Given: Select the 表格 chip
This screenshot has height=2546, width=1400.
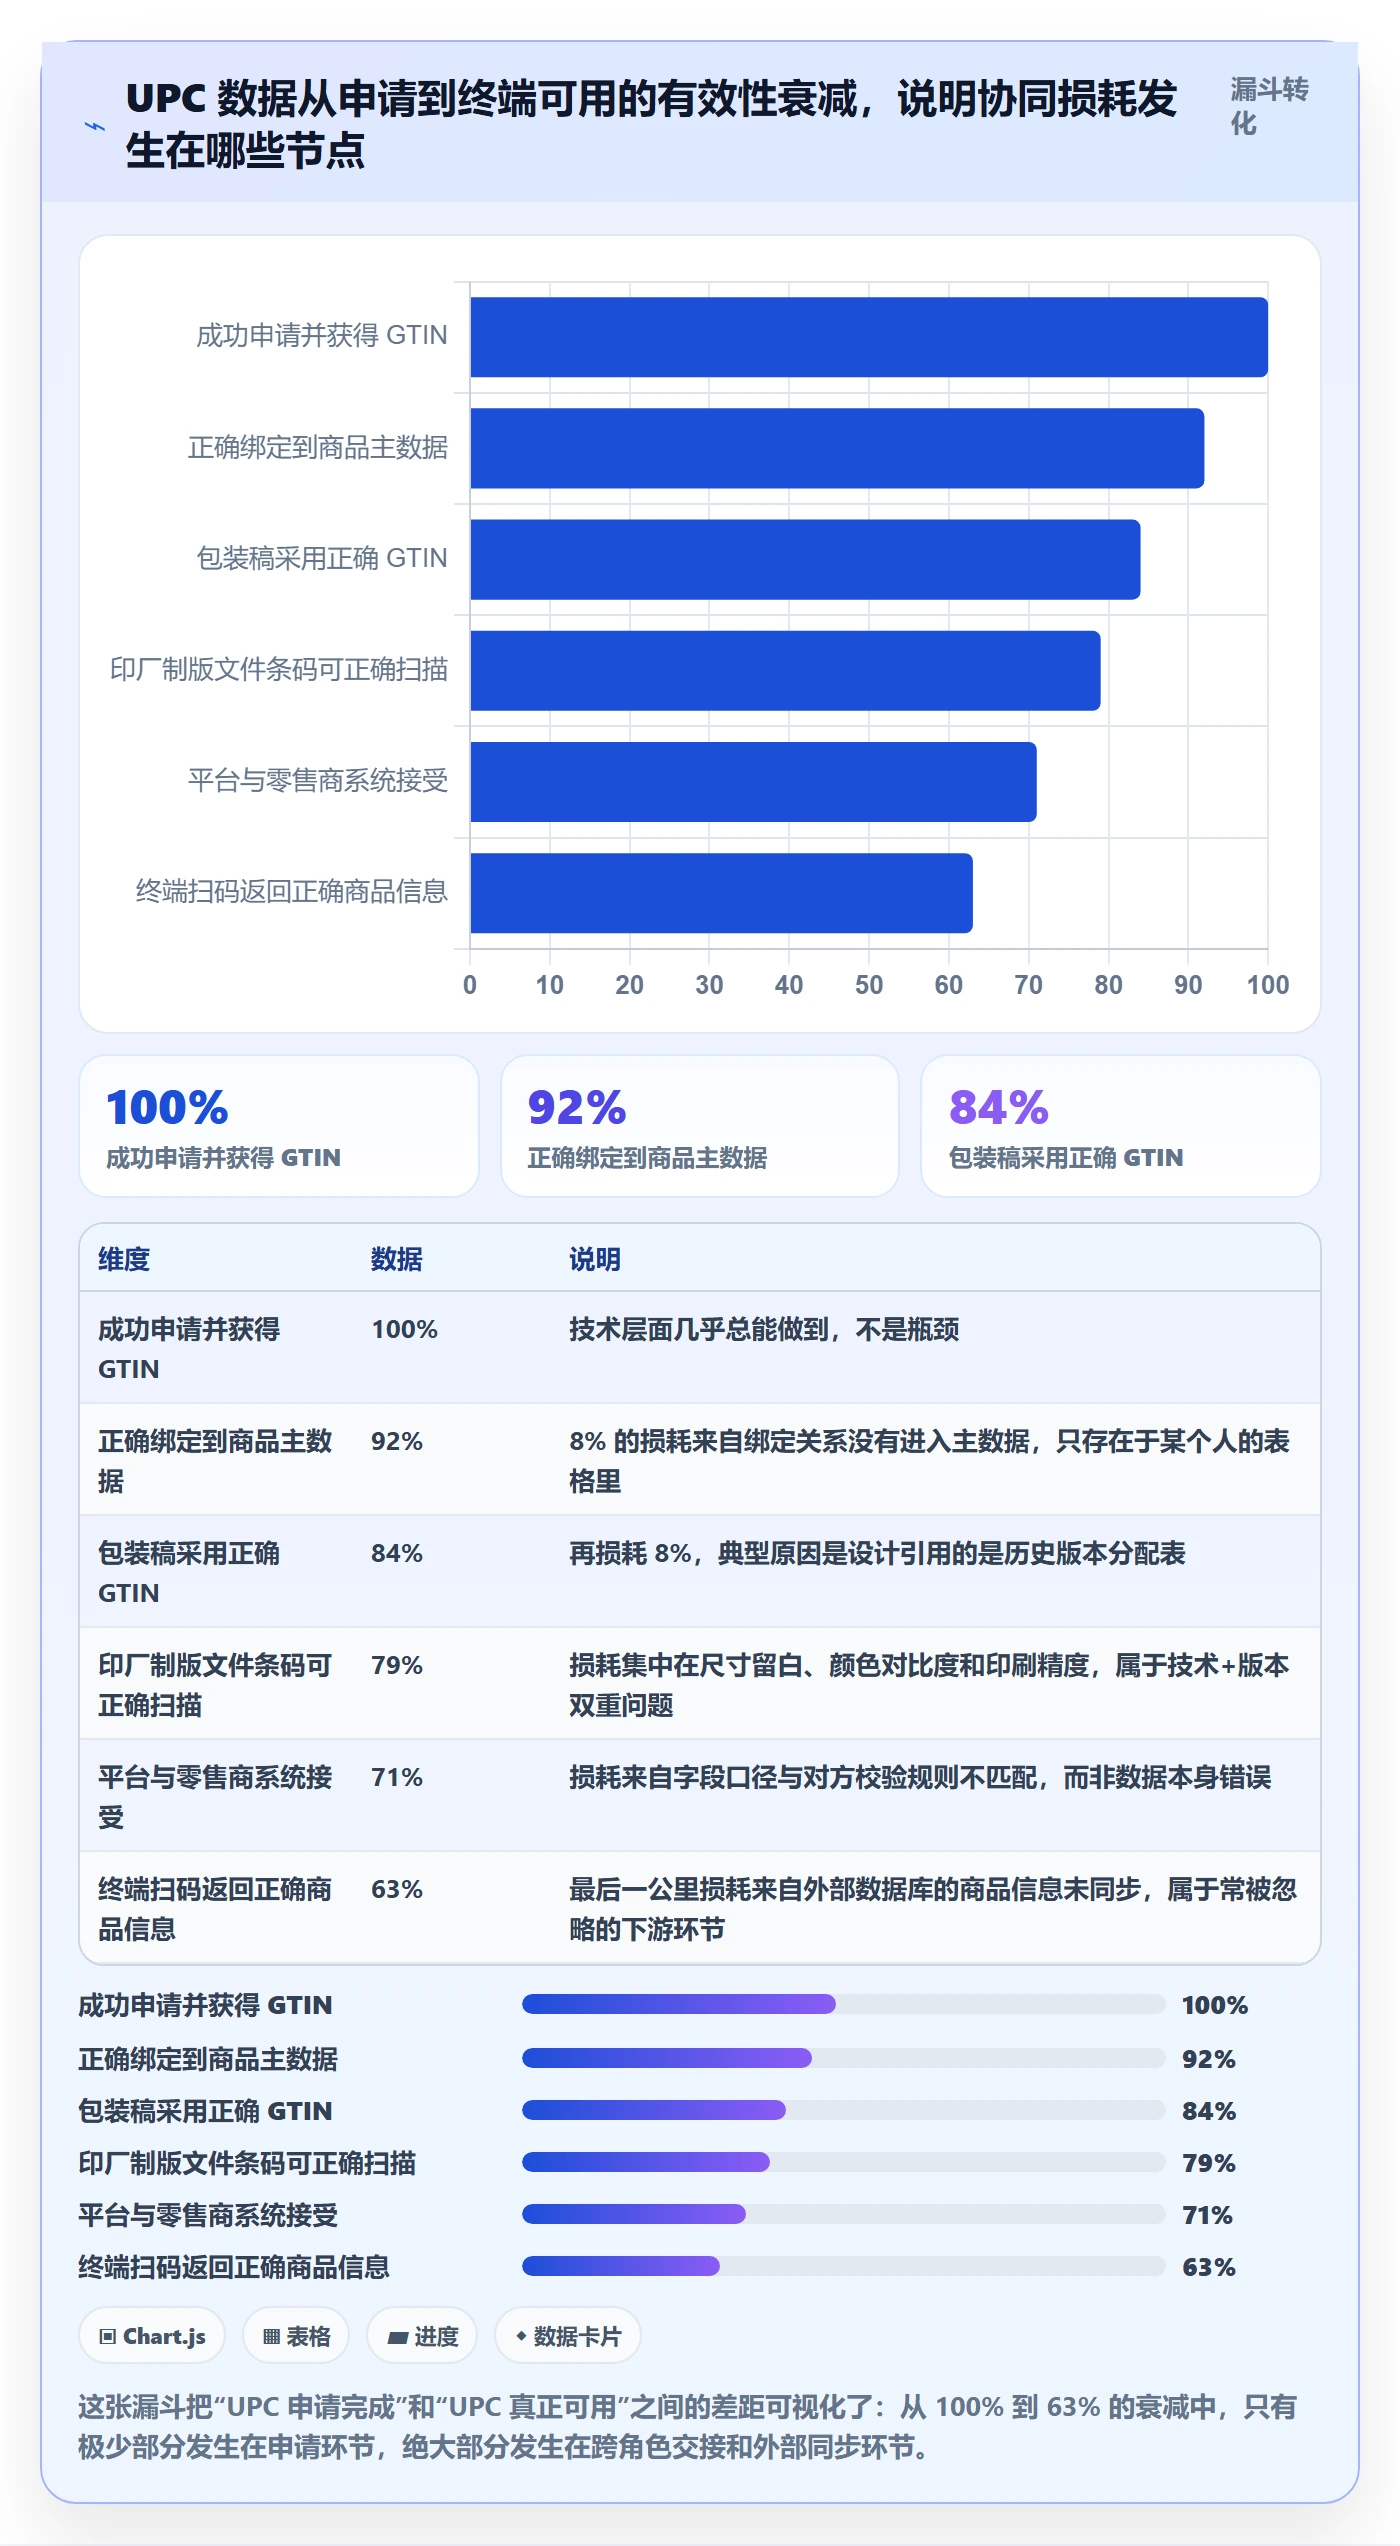Looking at the screenshot, I should coord(296,2336).
